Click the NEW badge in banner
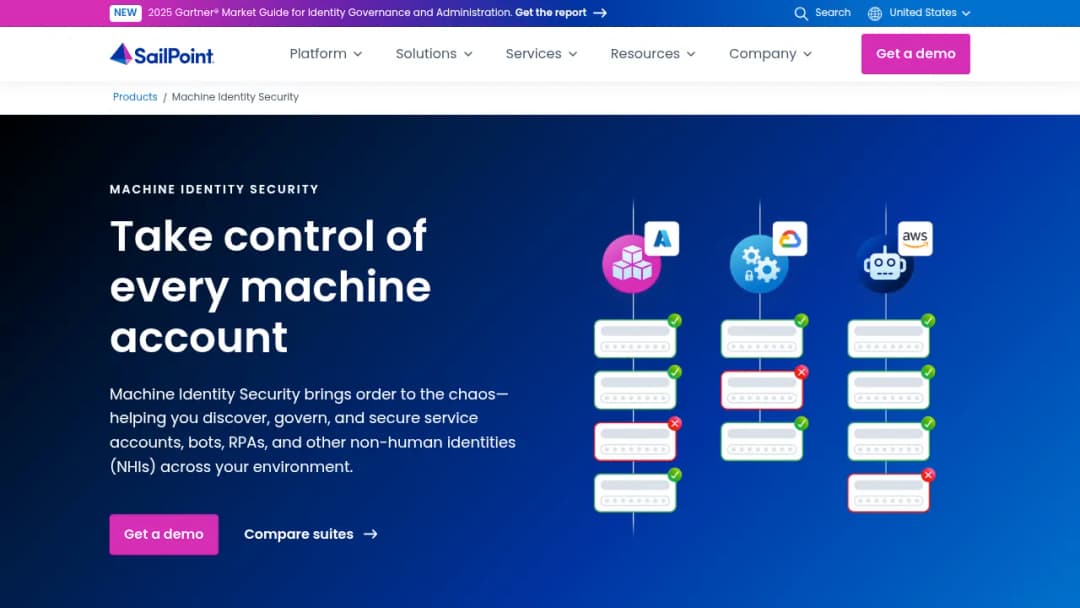 point(125,13)
